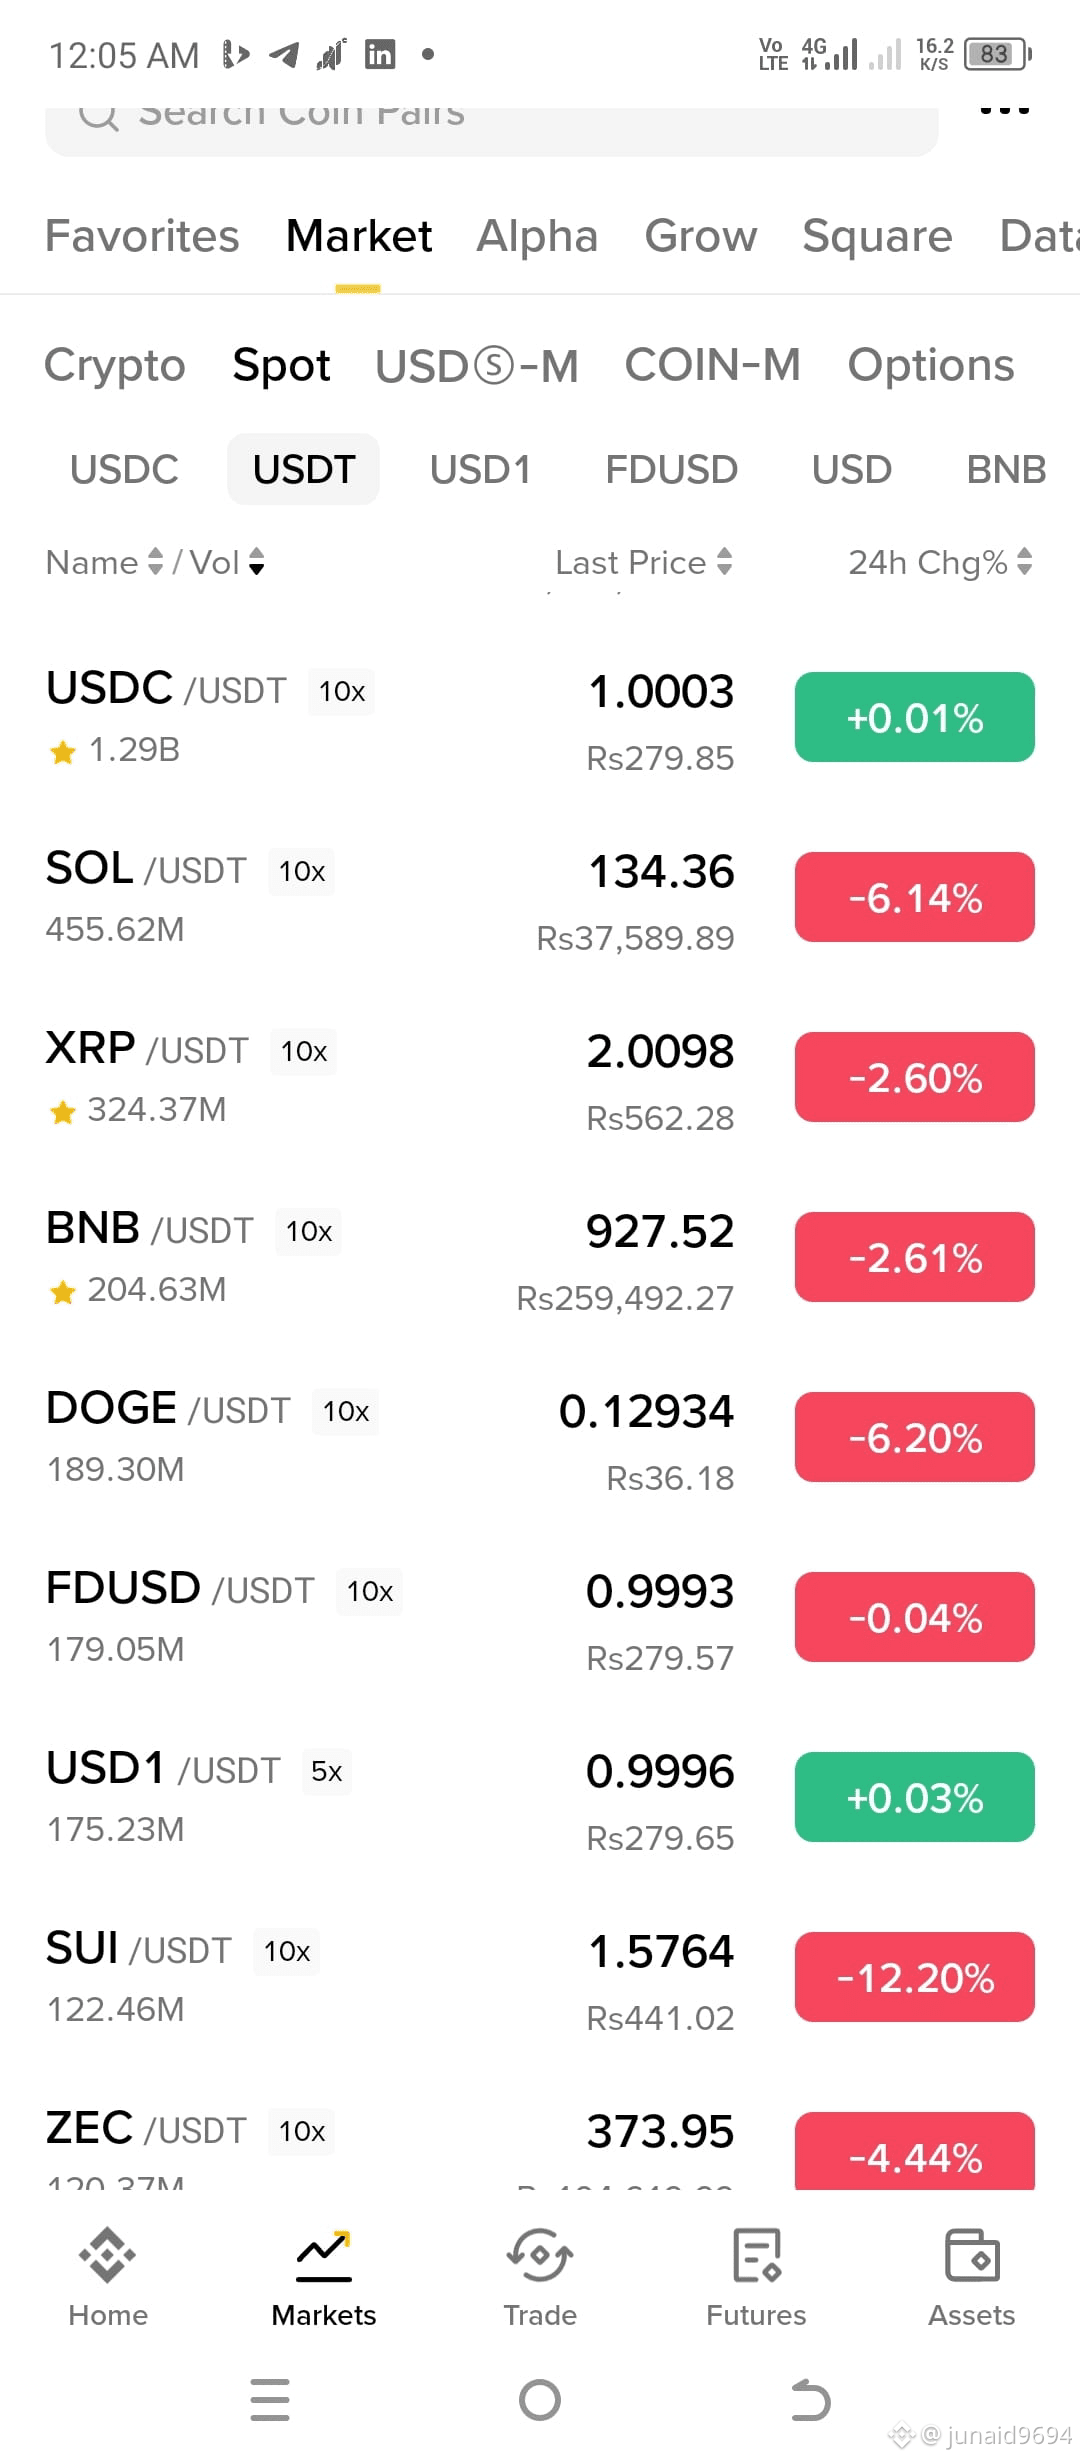Viewport: 1080px width, 2460px height.
Task: Sort list by Last Price arrows
Action: pos(725,562)
